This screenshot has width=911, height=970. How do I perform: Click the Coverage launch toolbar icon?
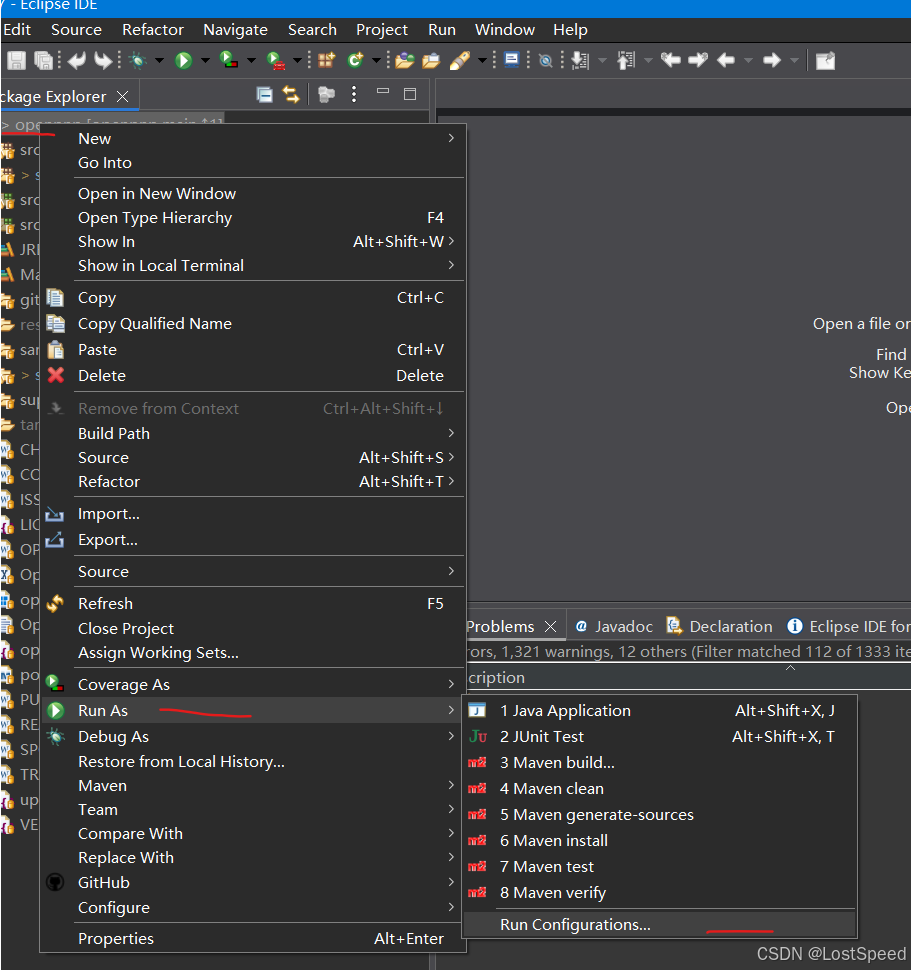(x=229, y=60)
